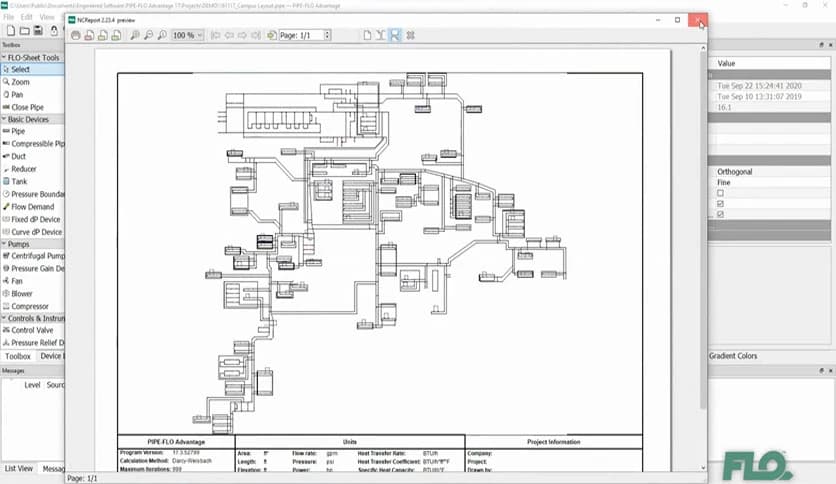
Task: Click the Print icon in NCReport preview toolbar
Action: (76, 35)
